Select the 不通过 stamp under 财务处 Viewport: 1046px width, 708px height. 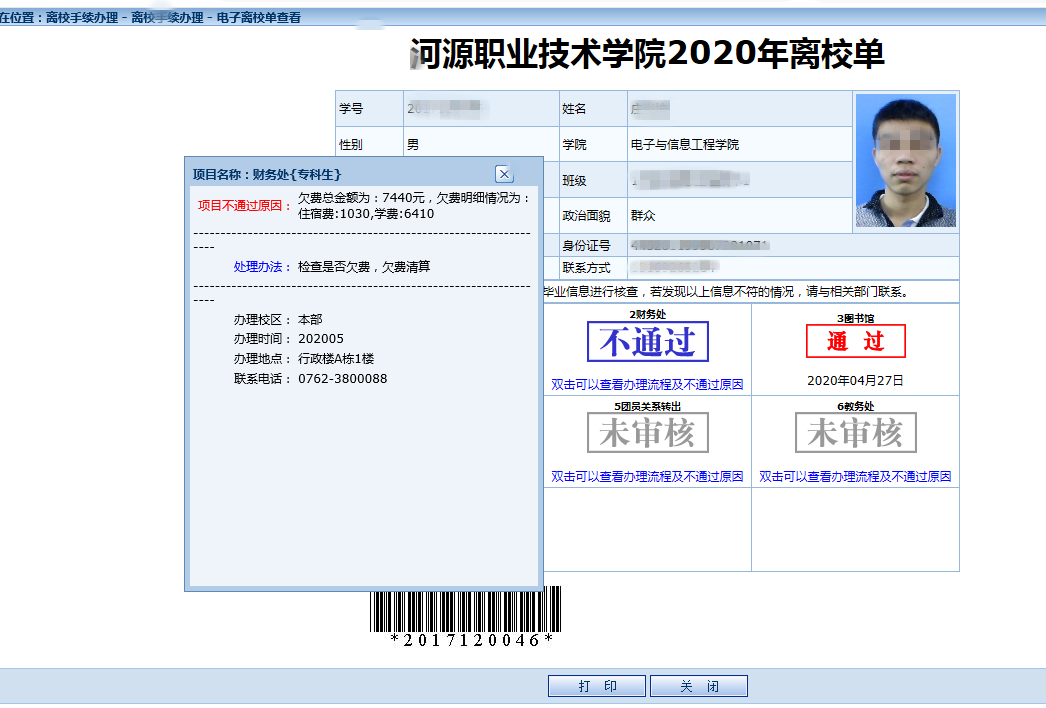pyautogui.click(x=647, y=342)
